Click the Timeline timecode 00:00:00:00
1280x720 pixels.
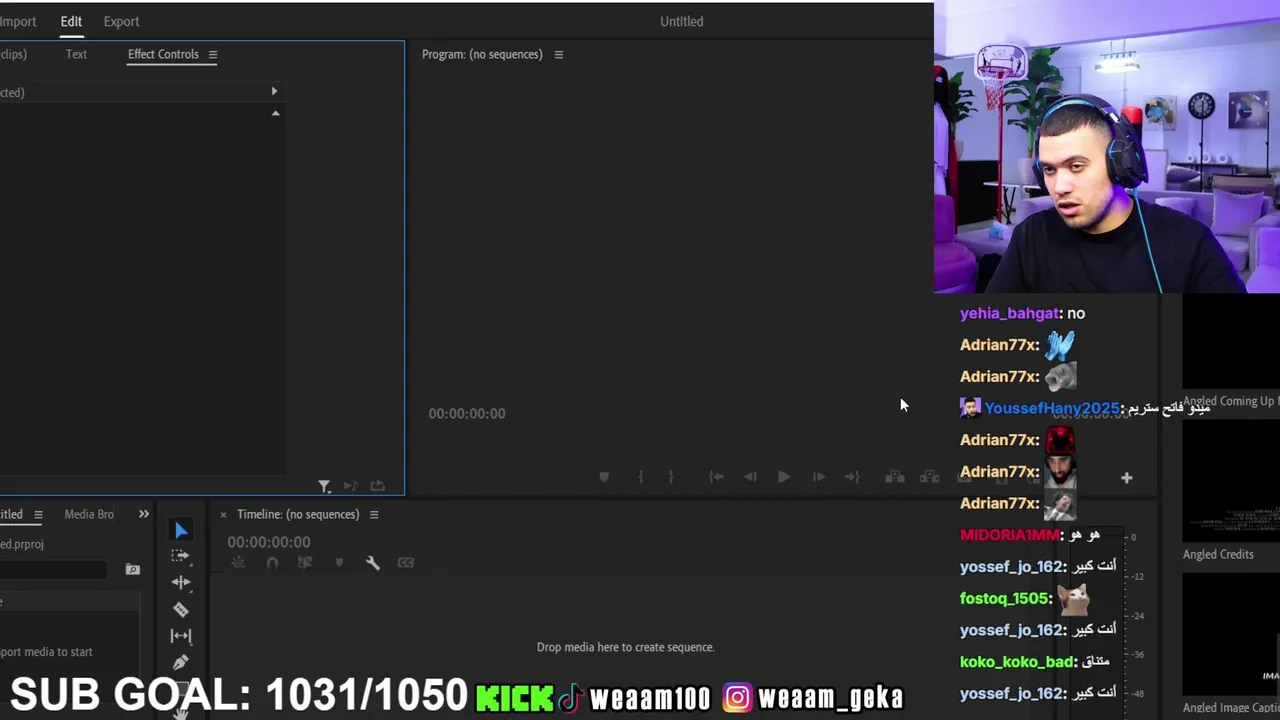click(x=268, y=542)
